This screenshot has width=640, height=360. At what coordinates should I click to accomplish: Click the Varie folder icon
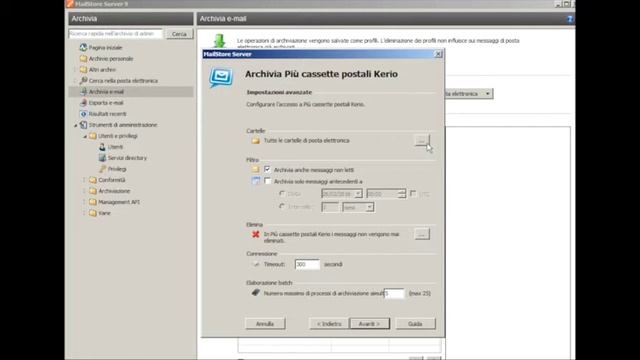pos(93,213)
